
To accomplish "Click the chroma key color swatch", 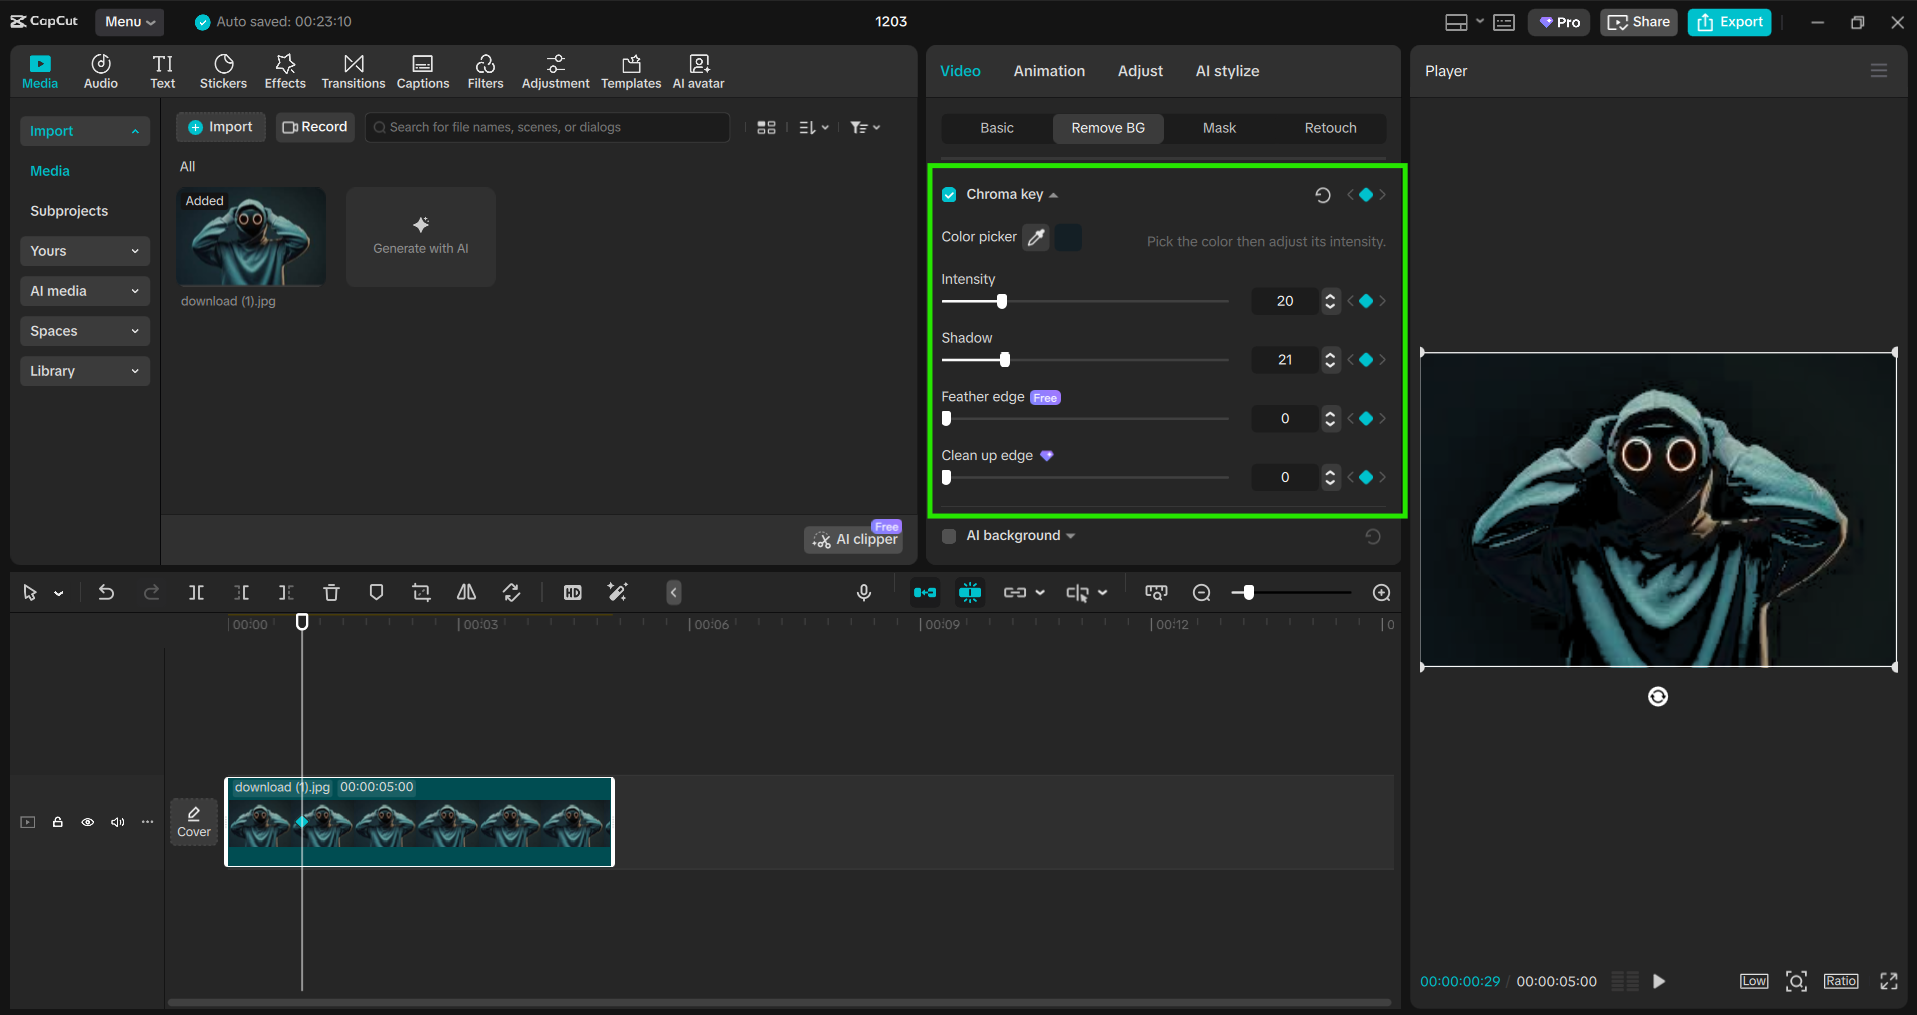I will 1068,238.
